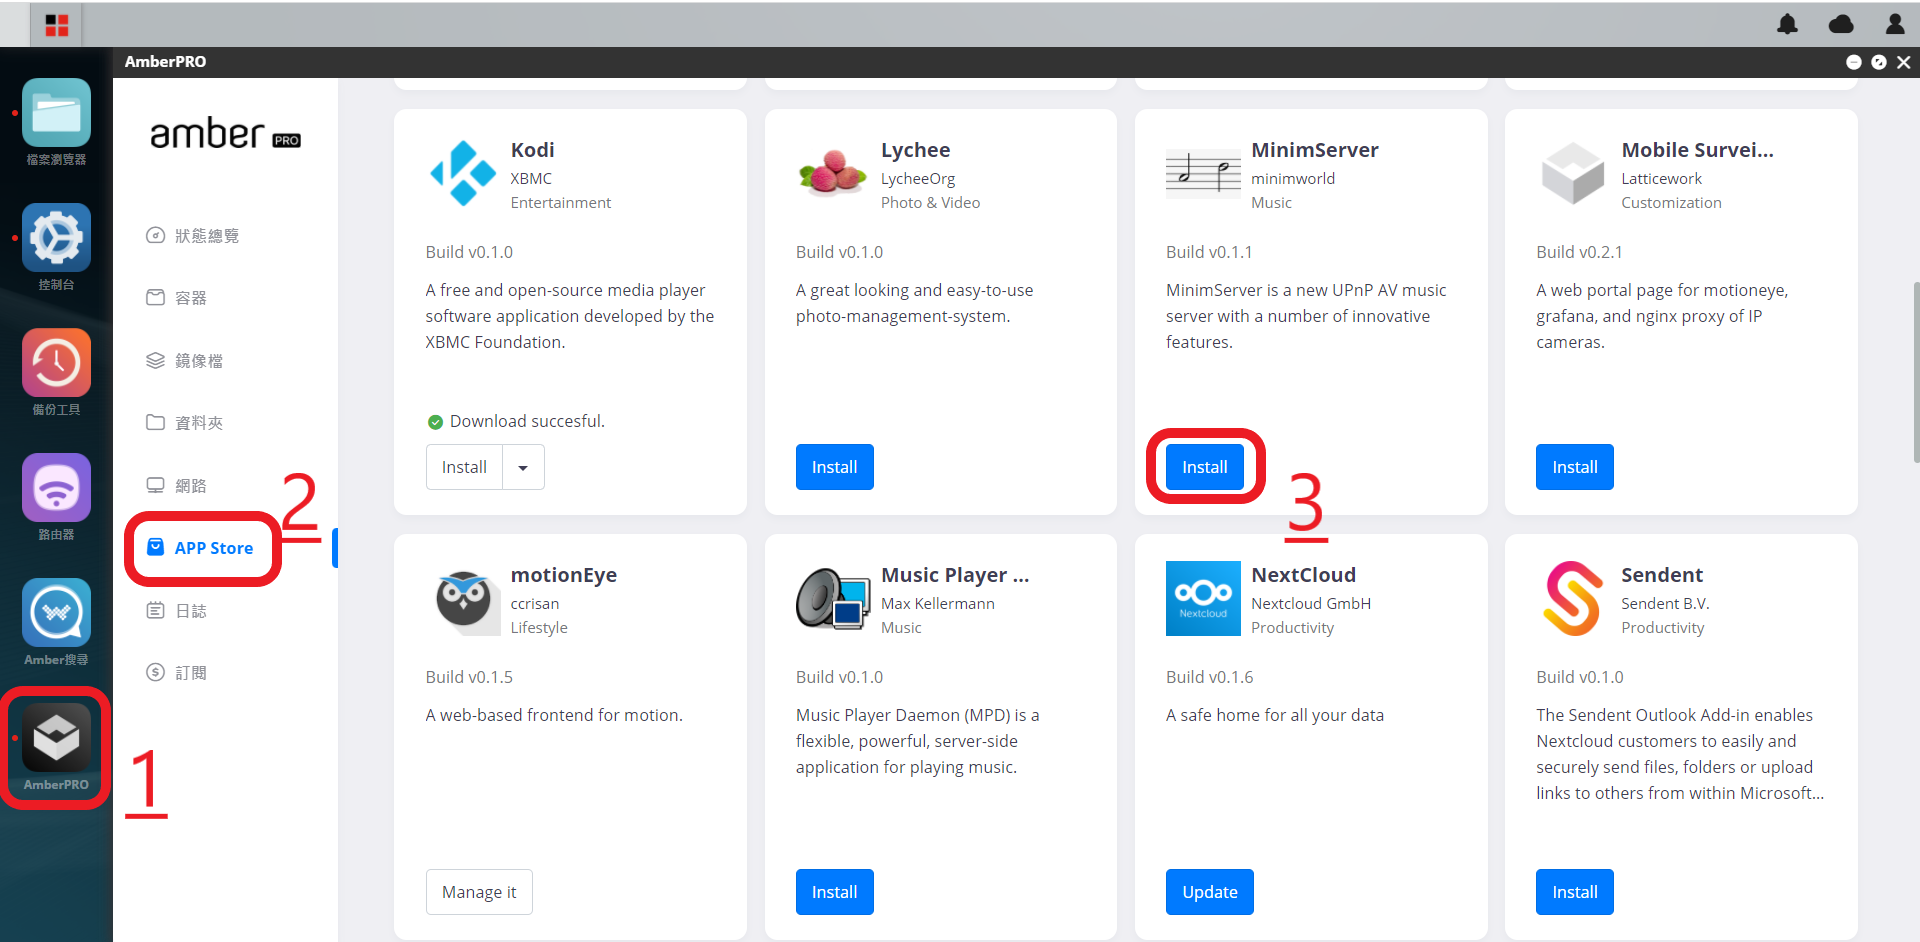Click the Download succesful status text
This screenshot has width=1920, height=942.
[x=527, y=422]
